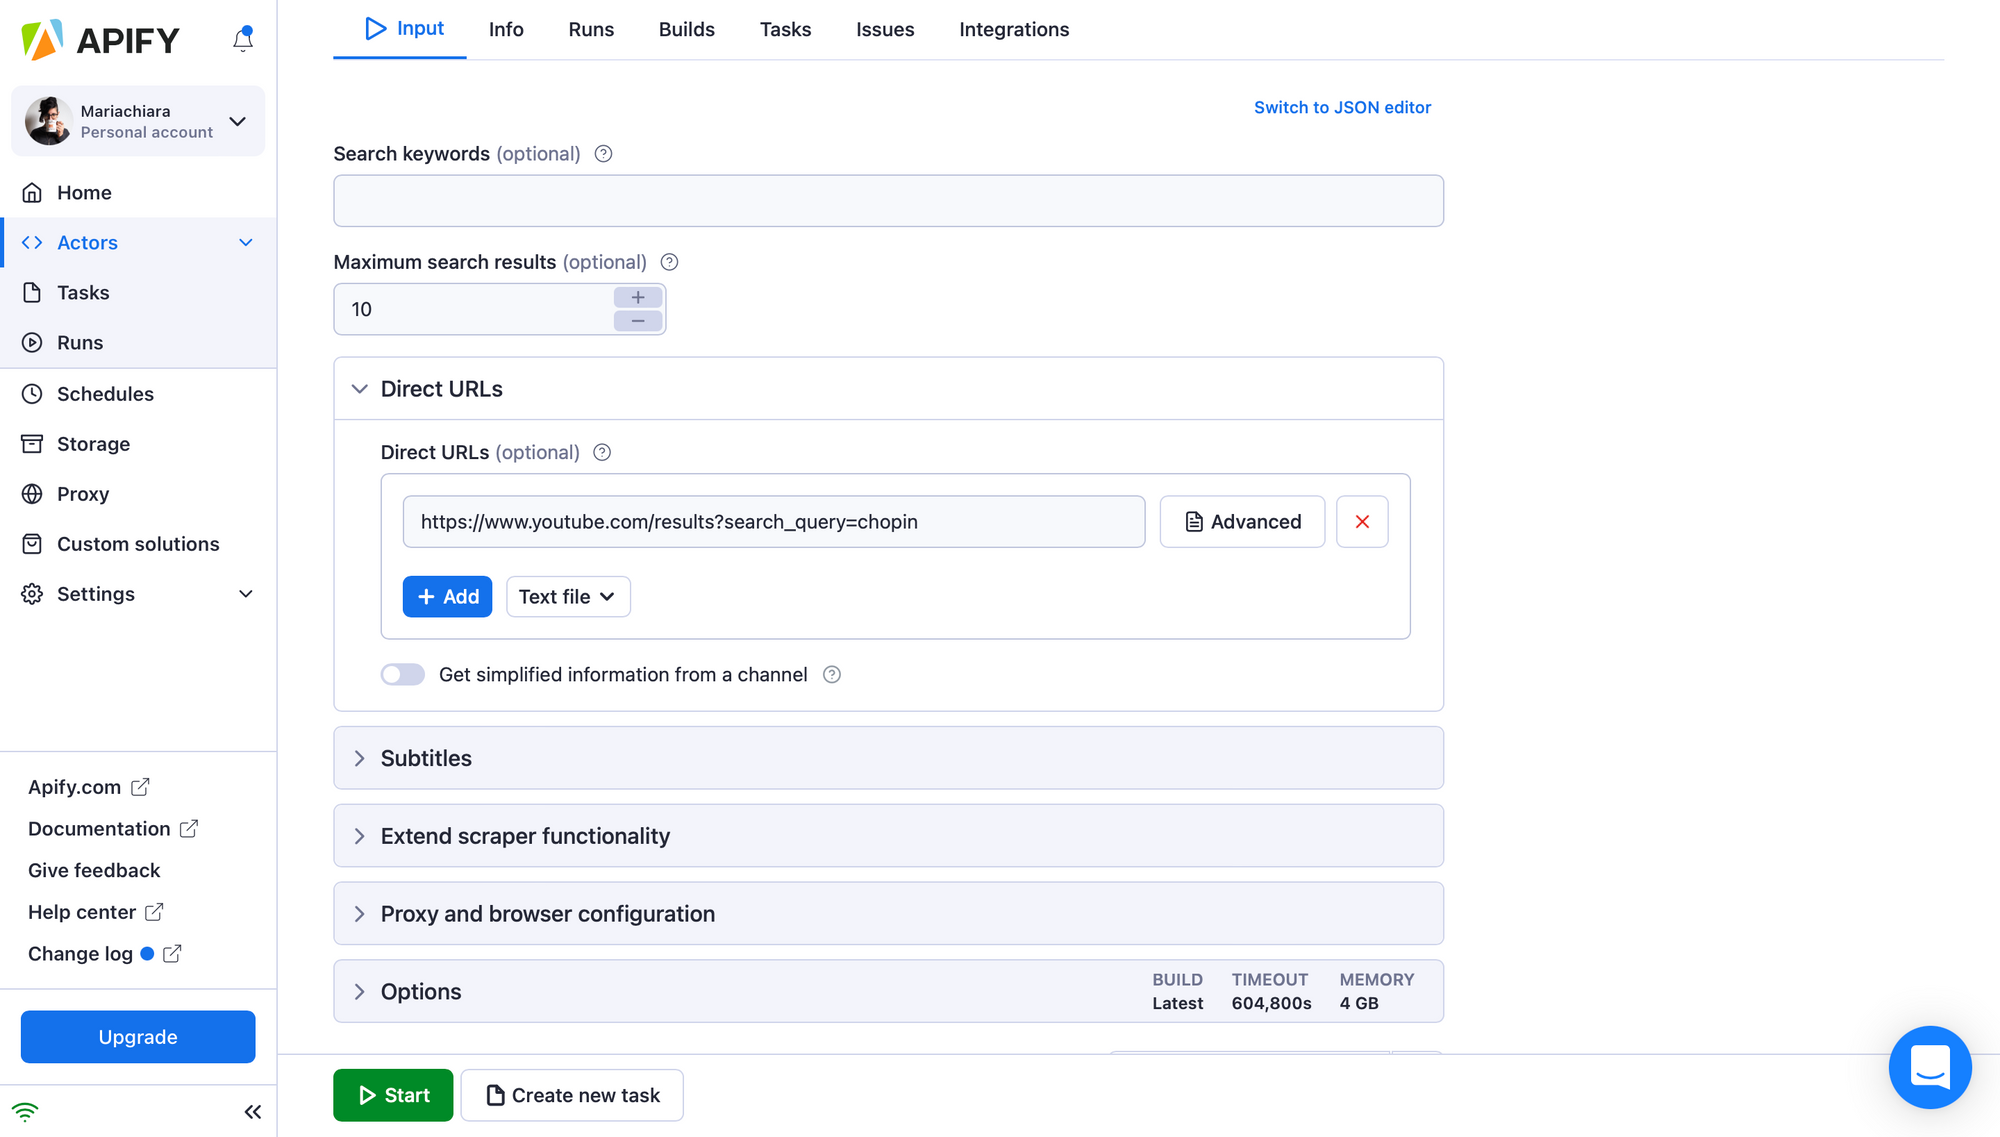
Task: Click the Maximum search results field
Action: (473, 309)
